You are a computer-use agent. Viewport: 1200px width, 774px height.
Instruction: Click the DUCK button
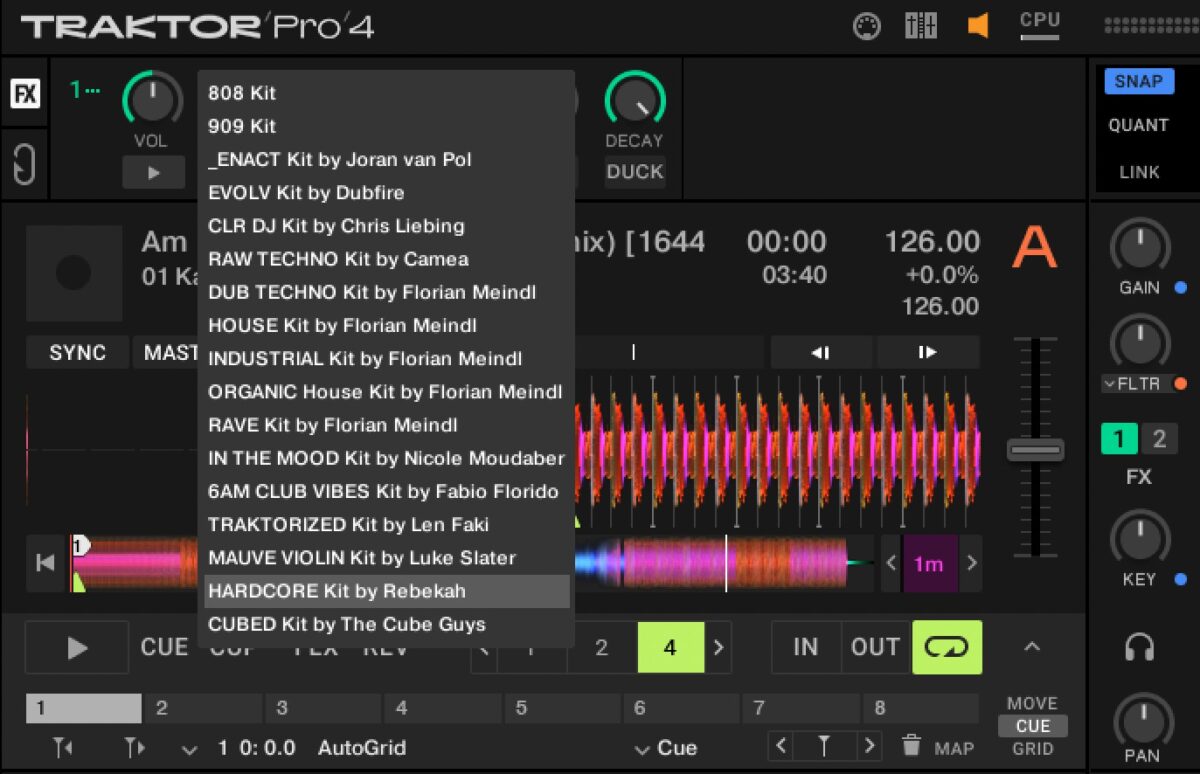[x=634, y=172]
